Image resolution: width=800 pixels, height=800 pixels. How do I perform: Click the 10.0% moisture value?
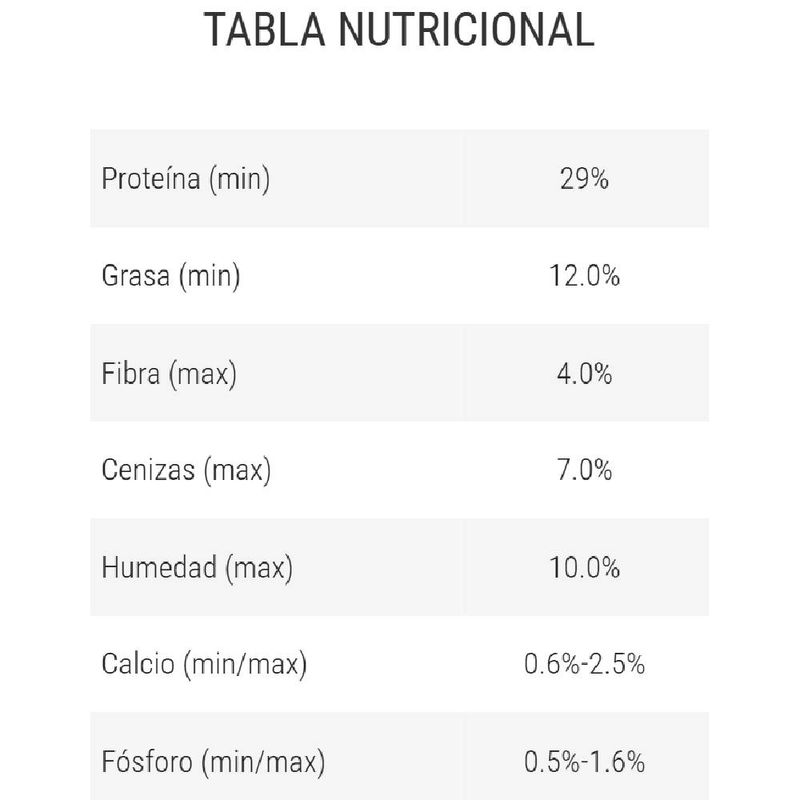(584, 567)
